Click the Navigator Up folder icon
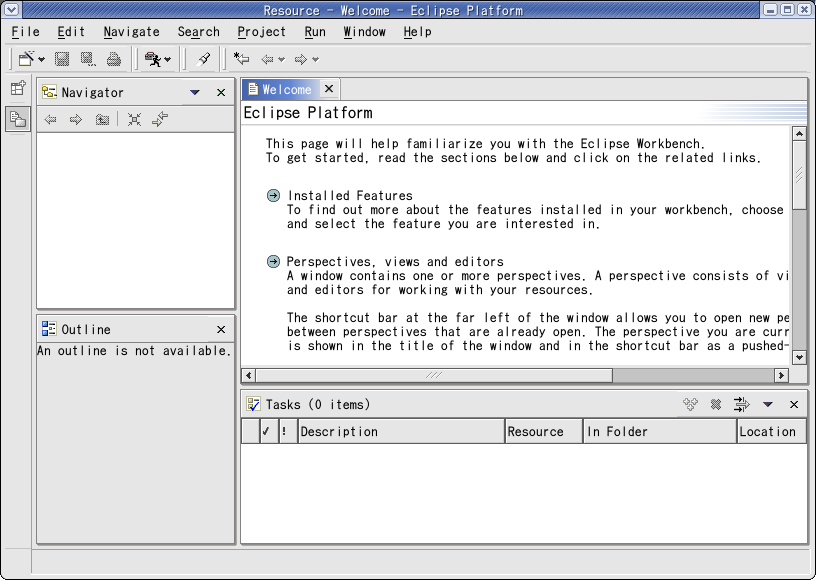 click(x=102, y=120)
